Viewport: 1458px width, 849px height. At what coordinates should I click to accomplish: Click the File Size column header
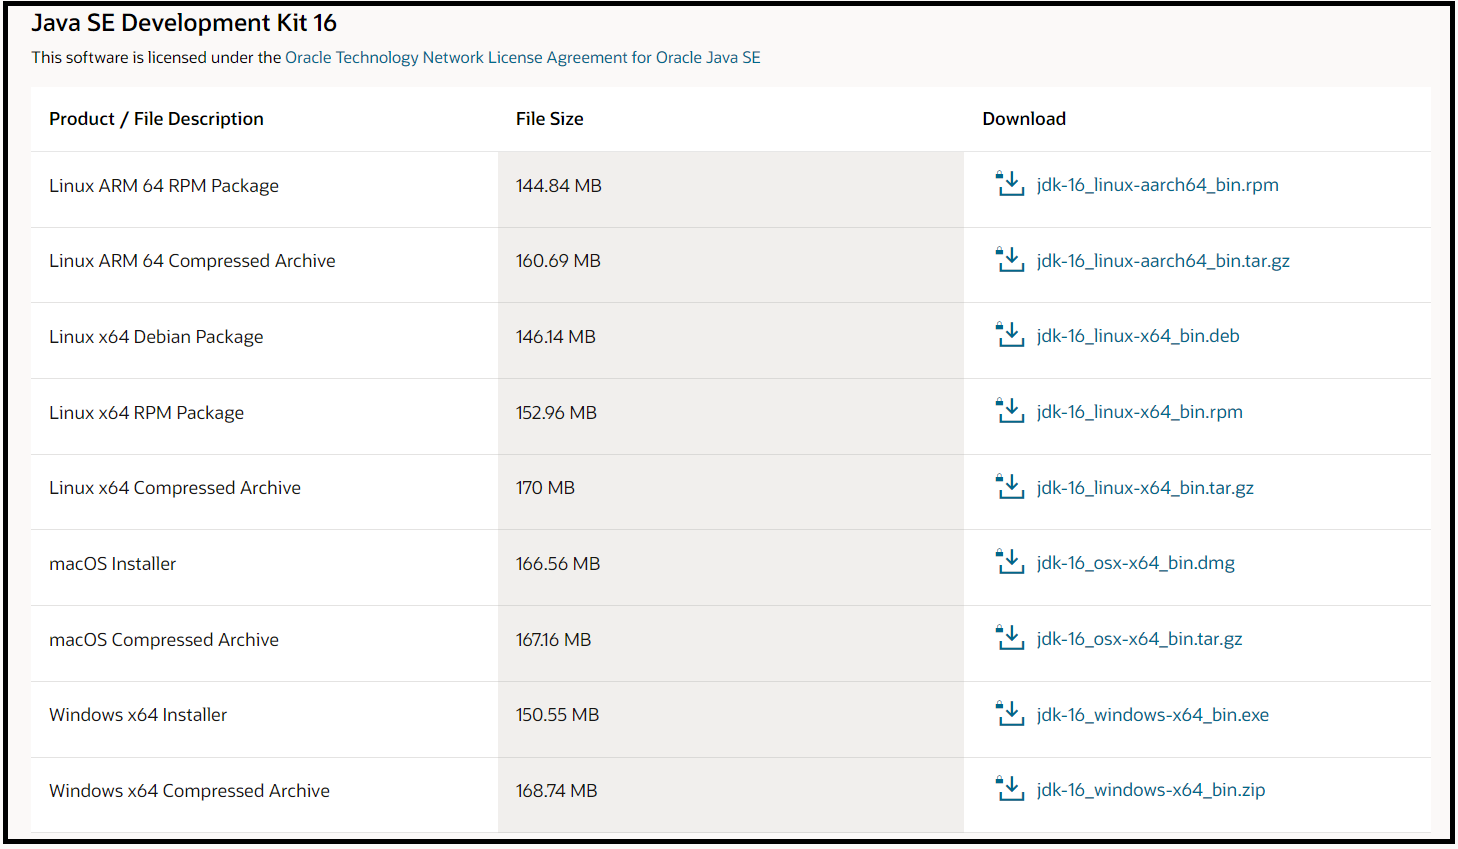[550, 119]
